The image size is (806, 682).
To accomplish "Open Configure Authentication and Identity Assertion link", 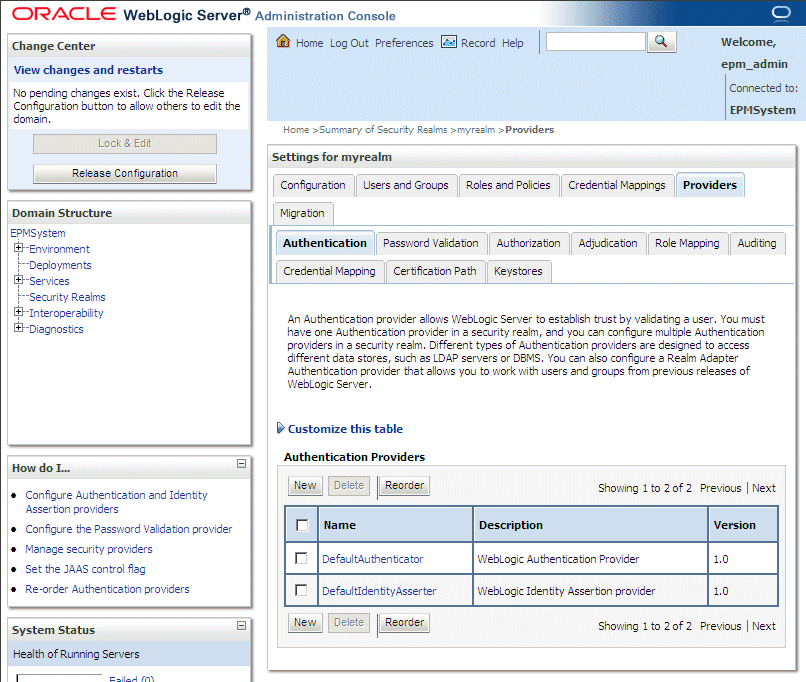I will pyautogui.click(x=116, y=502).
